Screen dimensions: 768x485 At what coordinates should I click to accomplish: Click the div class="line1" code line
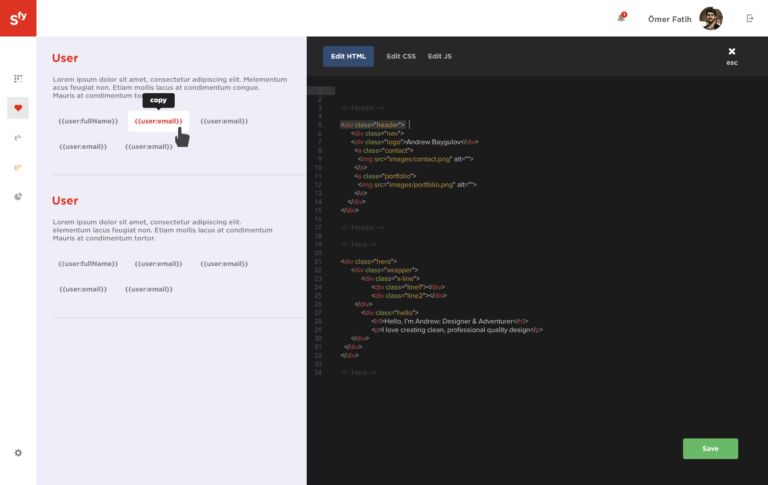(x=408, y=287)
